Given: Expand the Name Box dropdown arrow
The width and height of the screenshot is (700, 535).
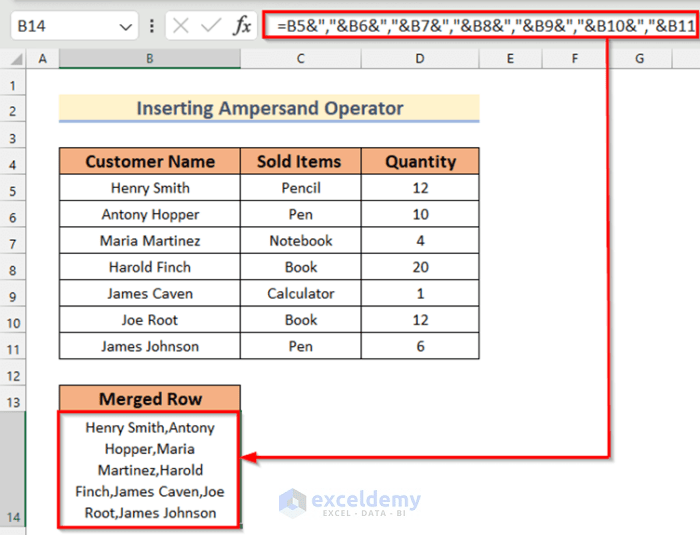Looking at the screenshot, I should [x=125, y=27].
